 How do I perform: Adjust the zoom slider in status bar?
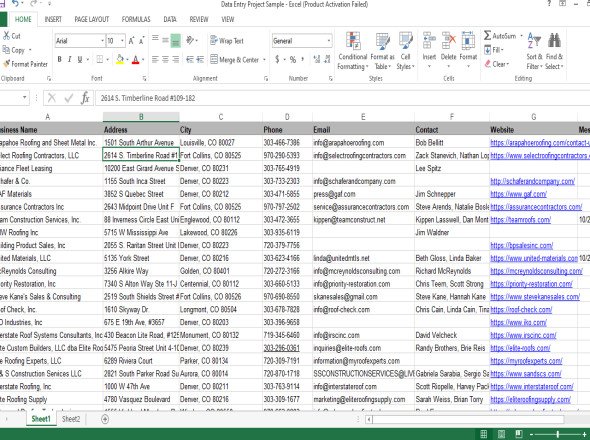tap(557, 434)
